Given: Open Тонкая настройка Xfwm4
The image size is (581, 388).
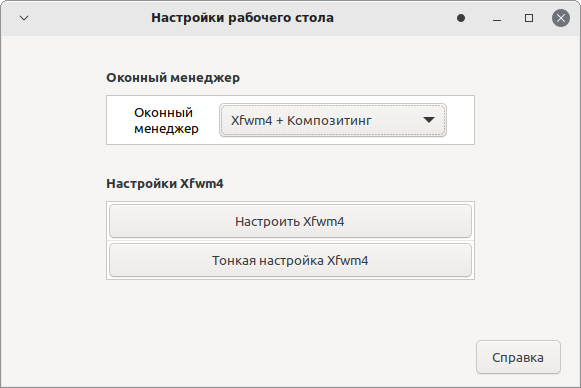Looking at the screenshot, I should coord(290,260).
